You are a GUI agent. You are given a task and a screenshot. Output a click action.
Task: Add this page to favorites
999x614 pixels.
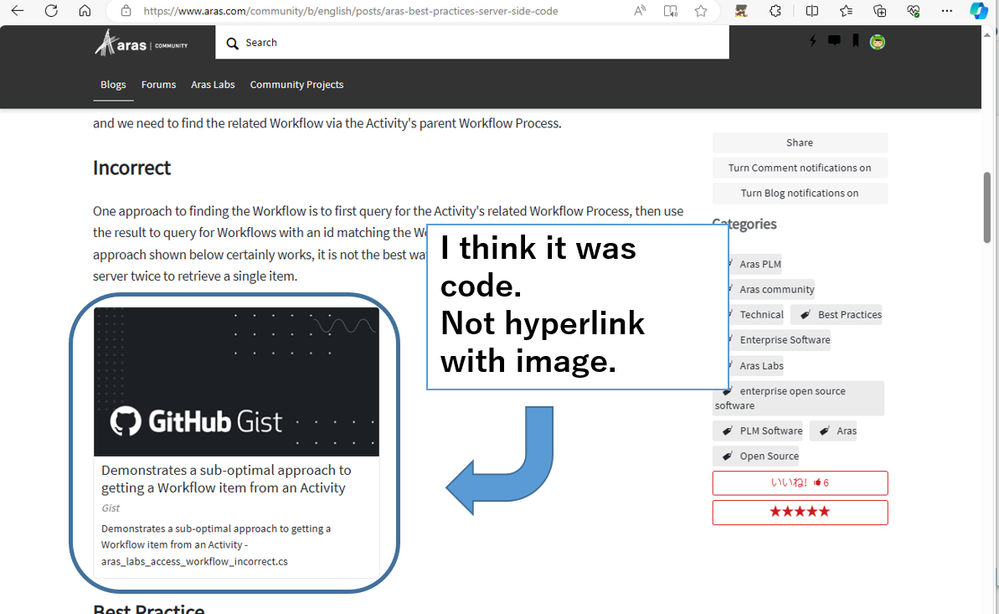tap(701, 11)
